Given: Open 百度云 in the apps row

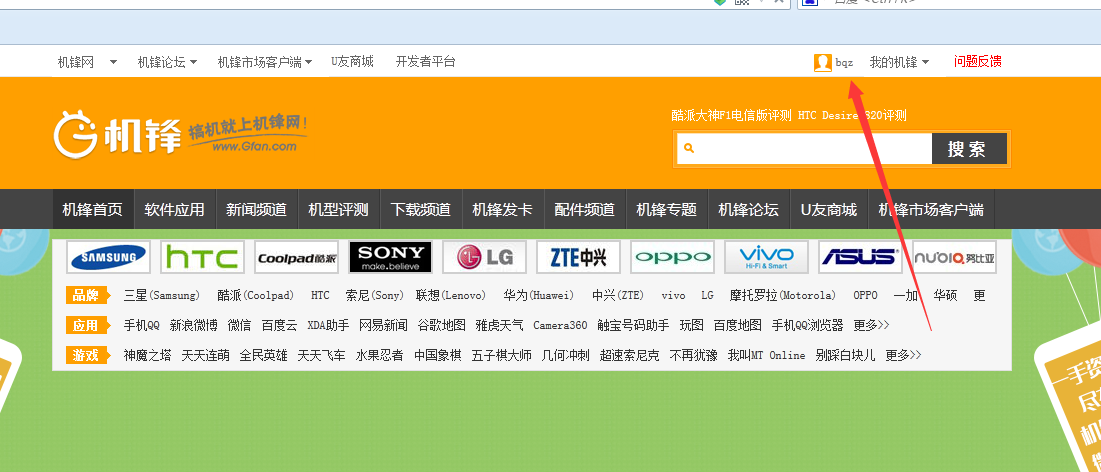Looking at the screenshot, I should (x=279, y=325).
